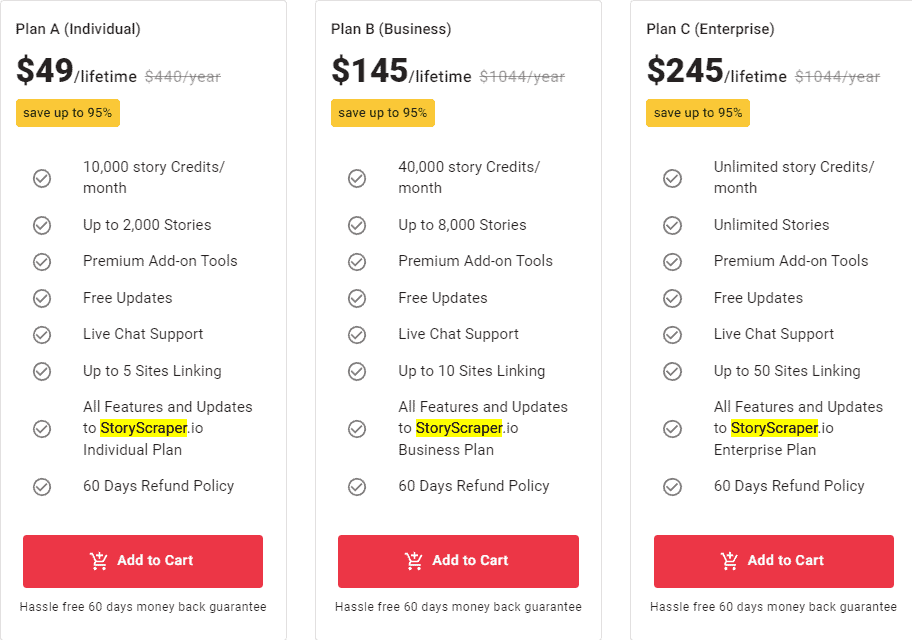This screenshot has height=640, width=912.
Task: Click the checkmark beside 60 Days Refund Policy in Plan C
Action: tap(672, 486)
